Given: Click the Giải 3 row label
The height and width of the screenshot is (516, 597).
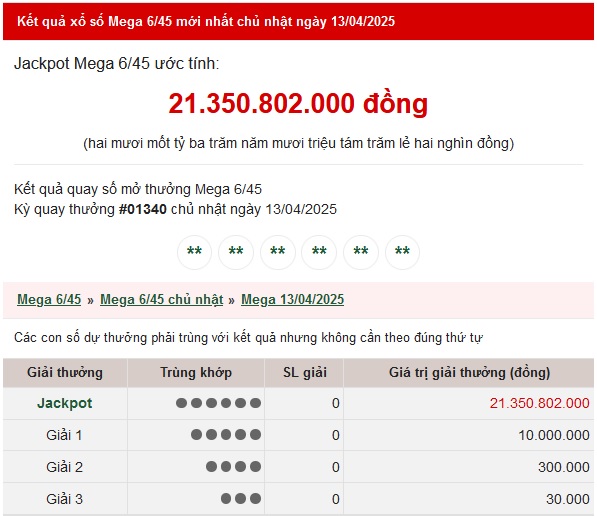Looking at the screenshot, I should coord(64,499).
